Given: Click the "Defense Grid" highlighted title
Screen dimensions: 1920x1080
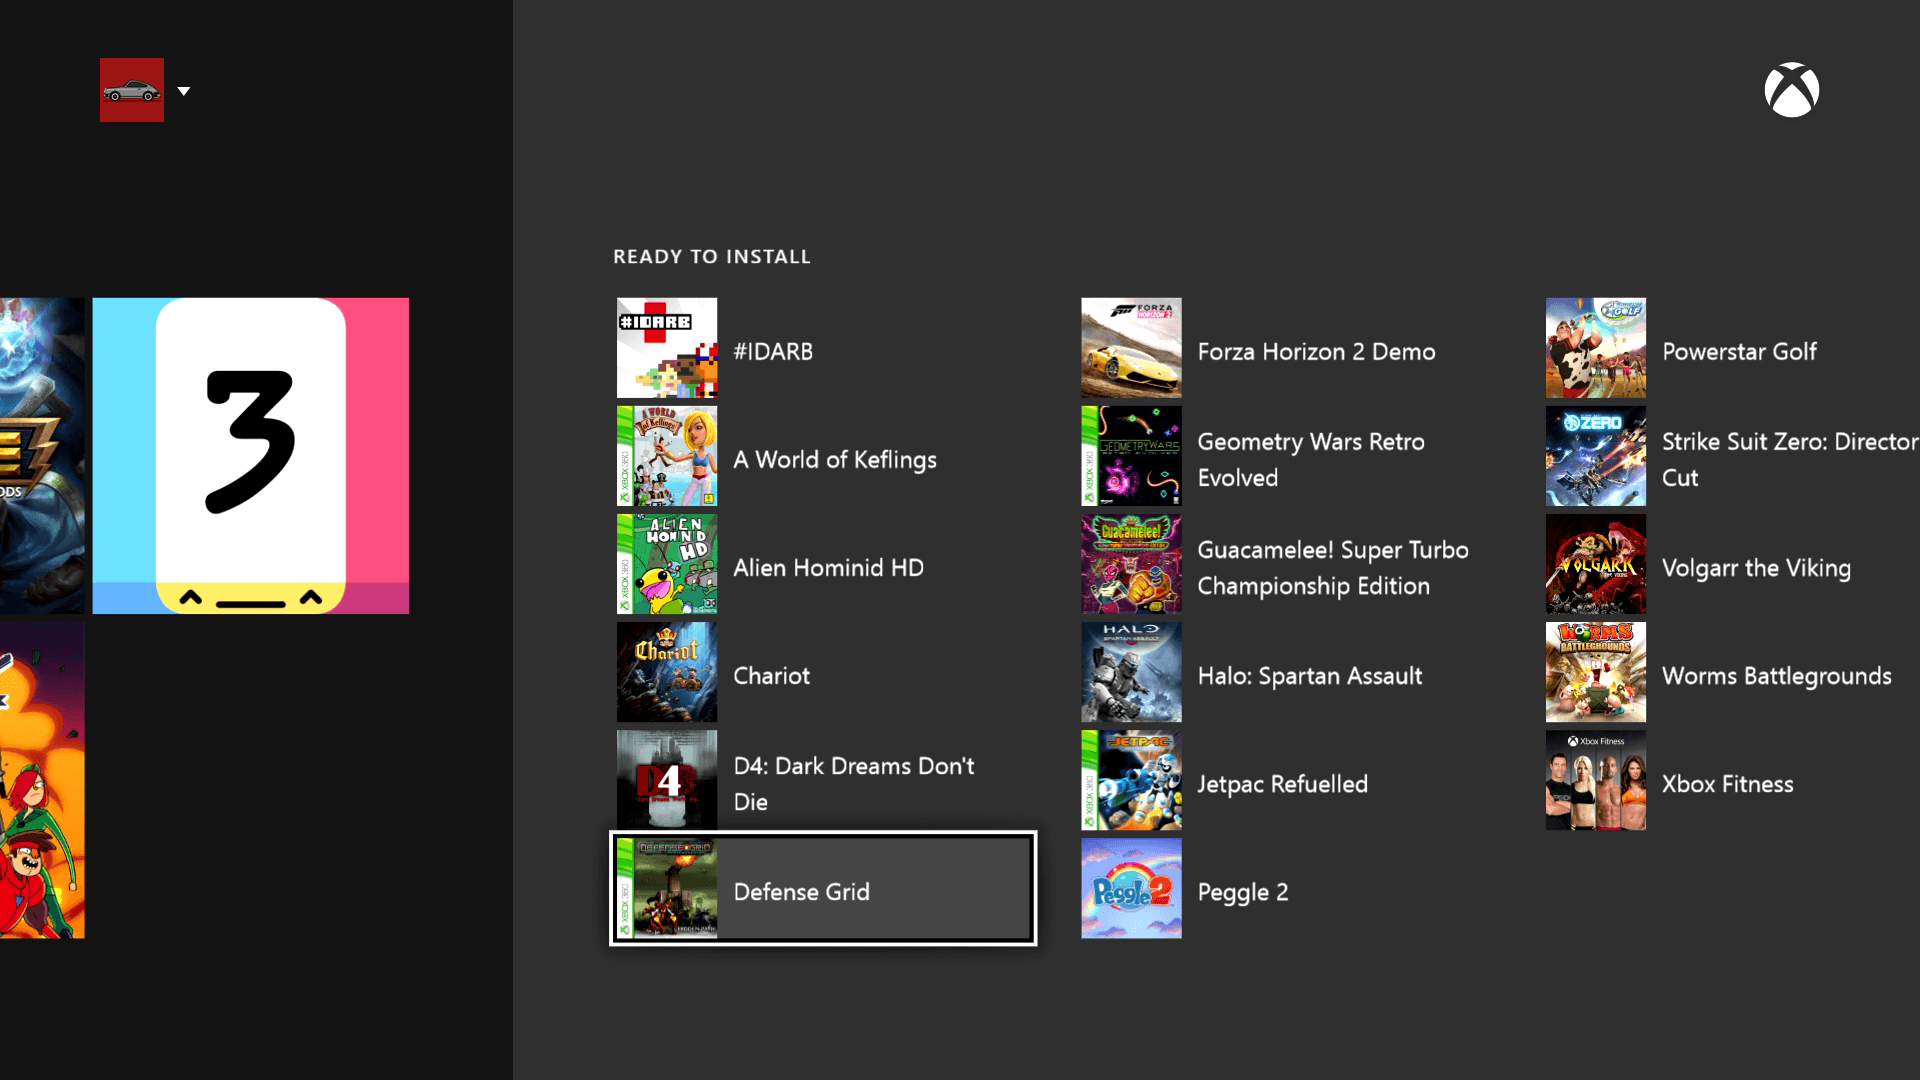Looking at the screenshot, I should click(802, 892).
